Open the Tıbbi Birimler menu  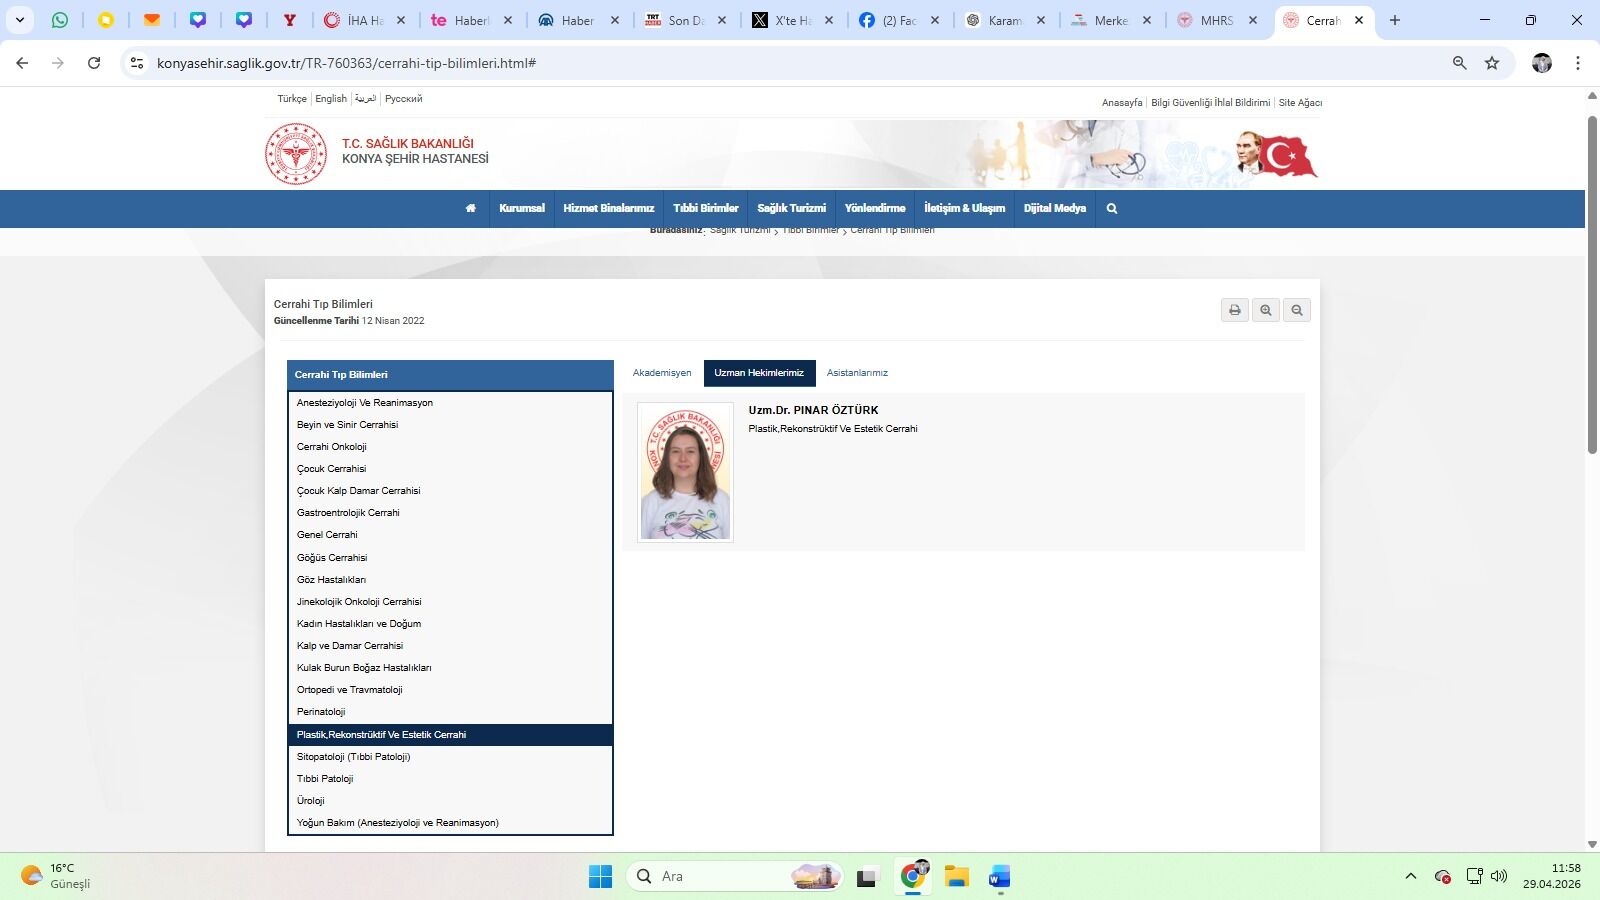[x=706, y=208]
